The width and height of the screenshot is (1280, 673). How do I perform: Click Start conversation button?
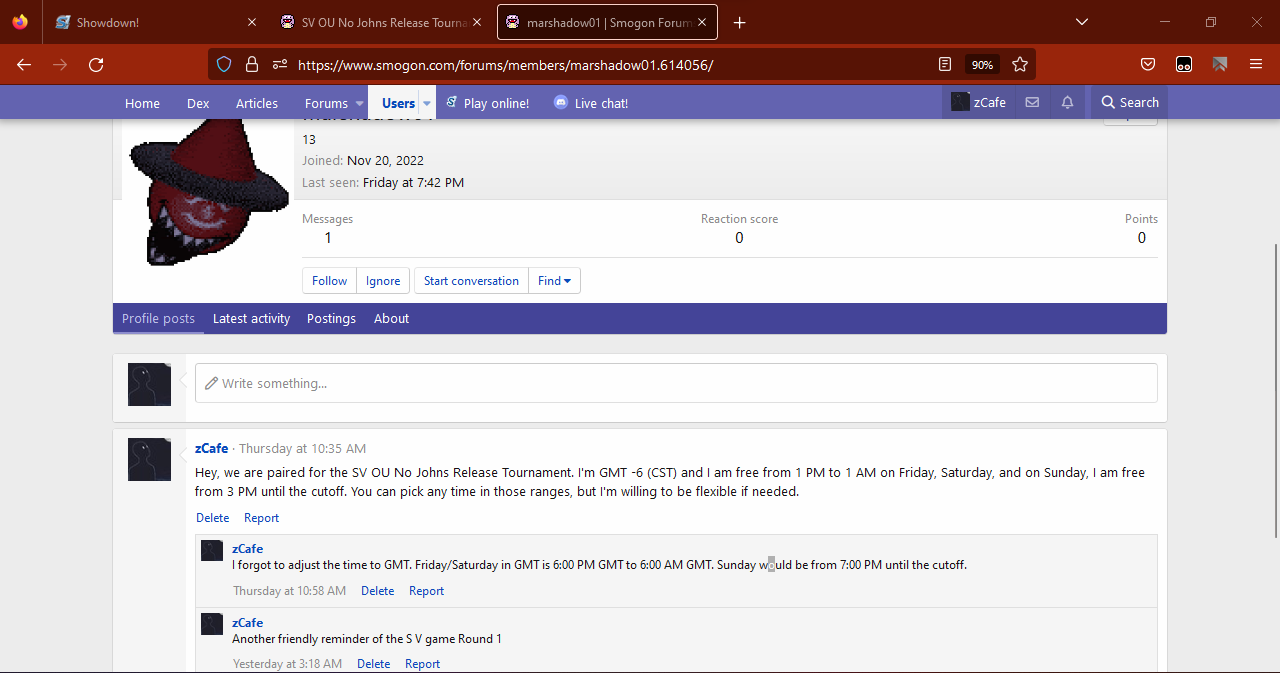[471, 281]
